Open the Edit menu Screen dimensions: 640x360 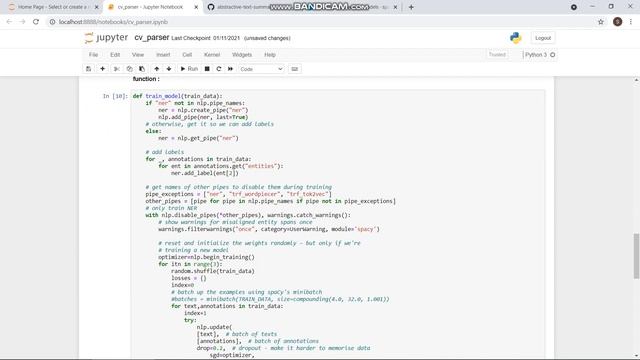tap(115, 55)
